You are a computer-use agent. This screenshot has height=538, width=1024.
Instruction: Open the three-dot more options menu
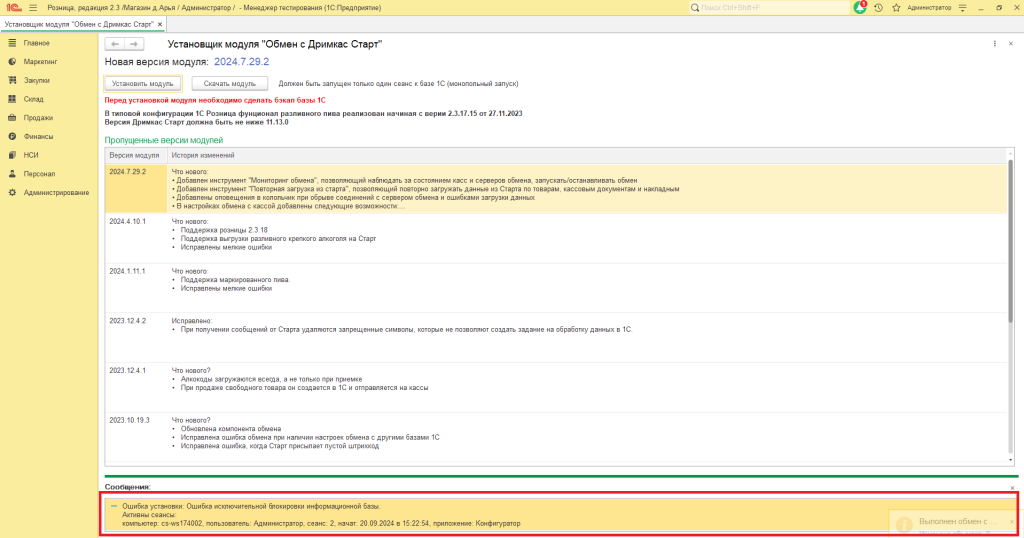pos(995,44)
